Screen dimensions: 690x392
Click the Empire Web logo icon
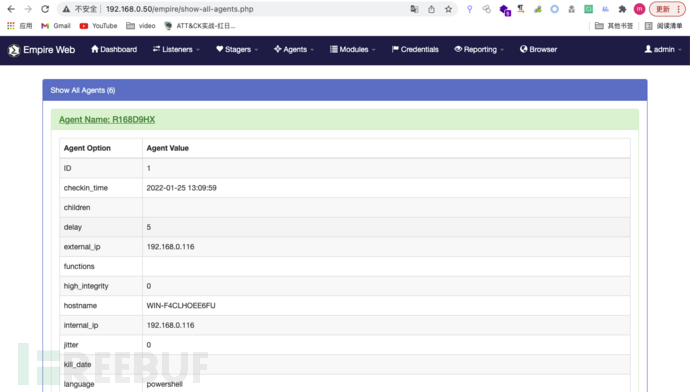14,50
